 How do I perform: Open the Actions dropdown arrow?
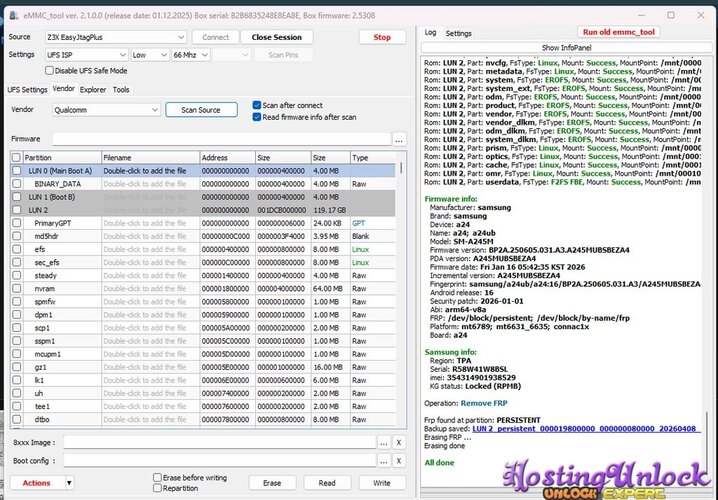click(x=69, y=482)
